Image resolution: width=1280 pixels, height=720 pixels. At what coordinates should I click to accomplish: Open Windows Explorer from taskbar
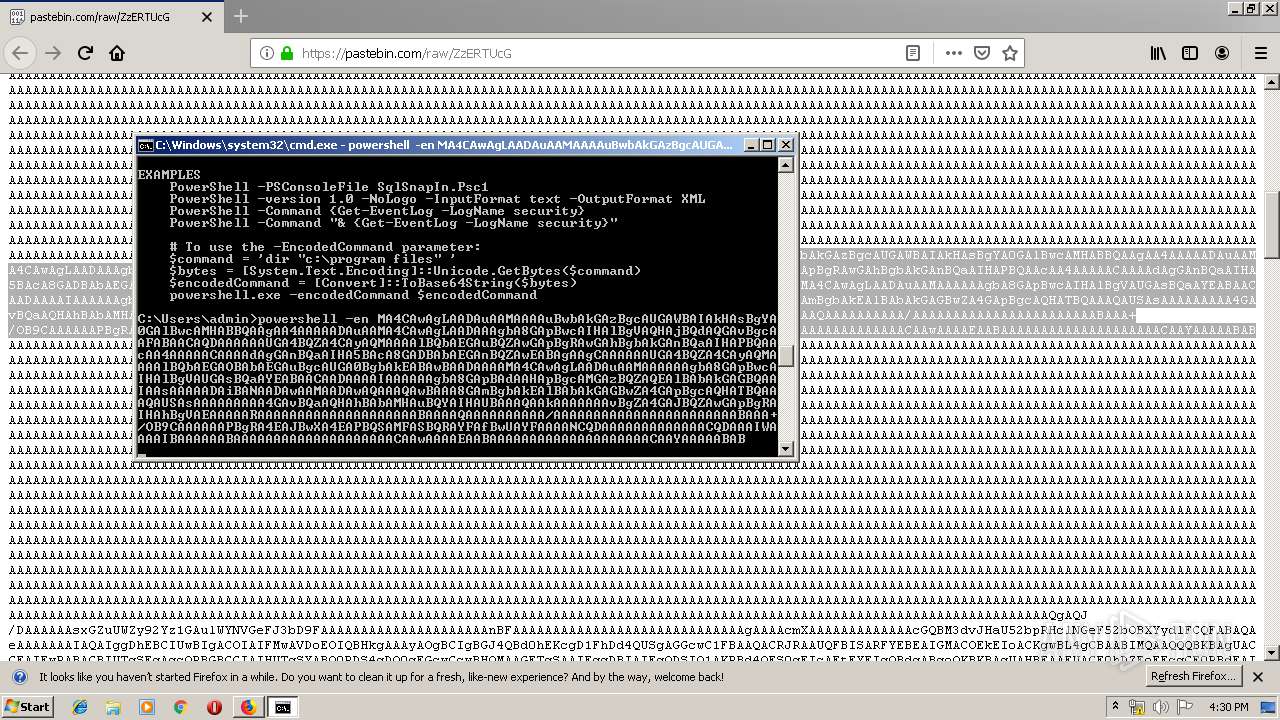tap(113, 707)
